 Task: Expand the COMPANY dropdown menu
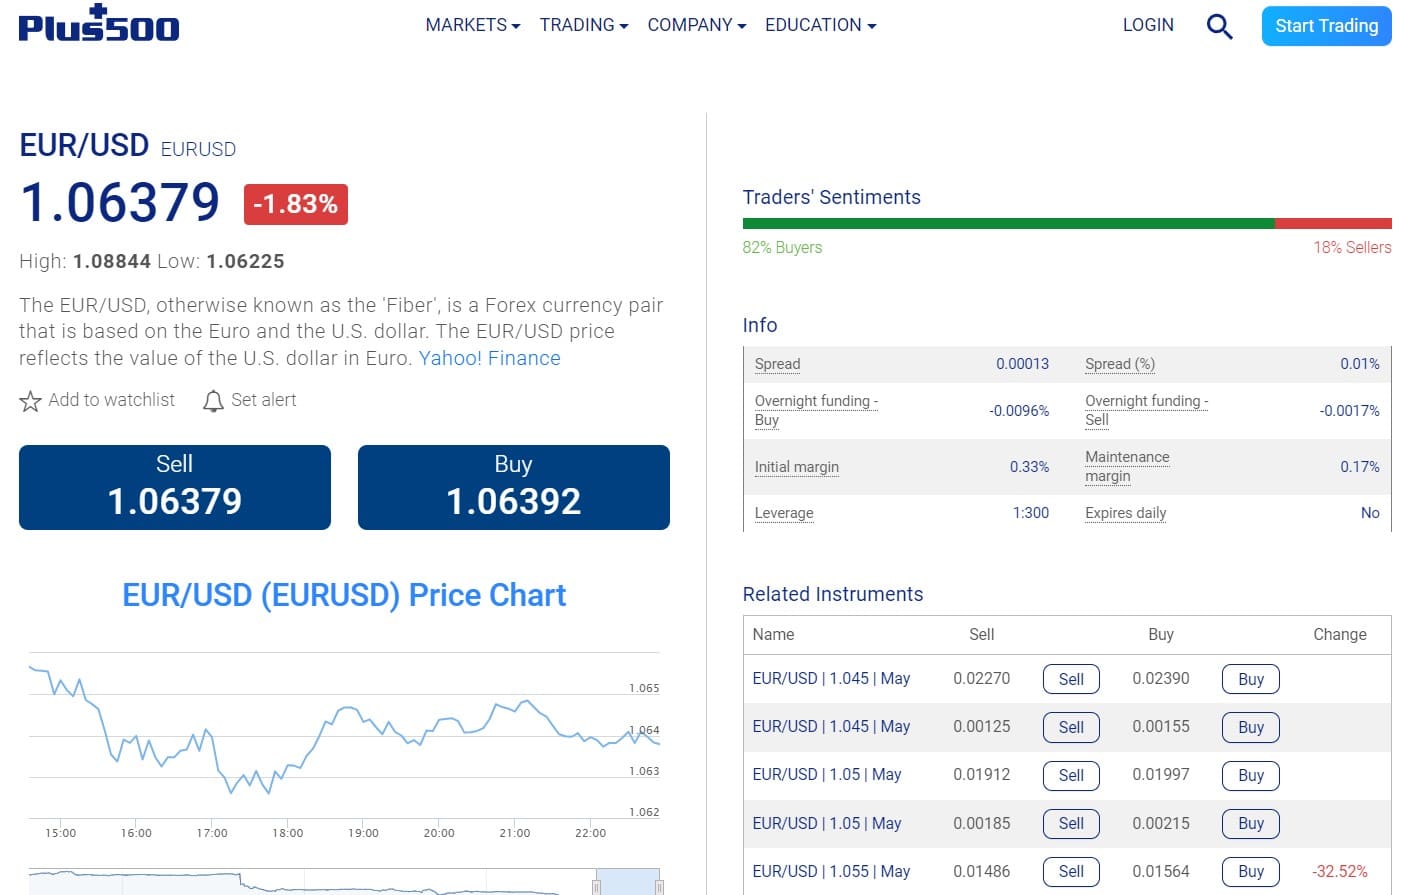coord(697,25)
